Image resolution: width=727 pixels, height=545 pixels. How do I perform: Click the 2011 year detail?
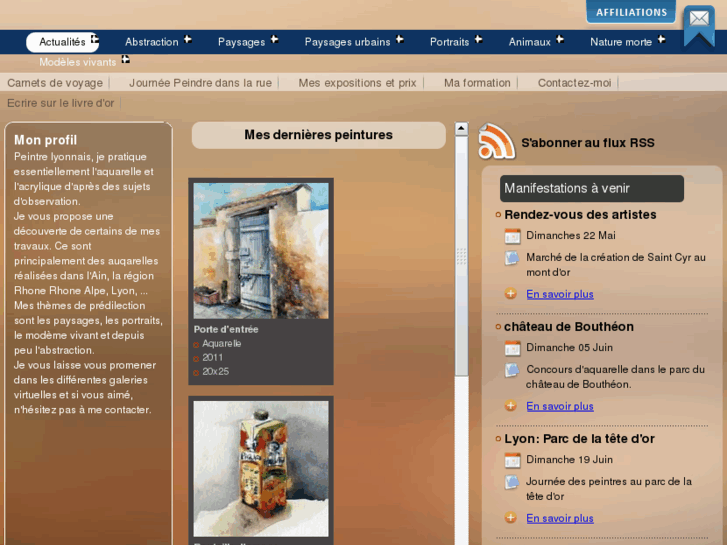click(212, 358)
